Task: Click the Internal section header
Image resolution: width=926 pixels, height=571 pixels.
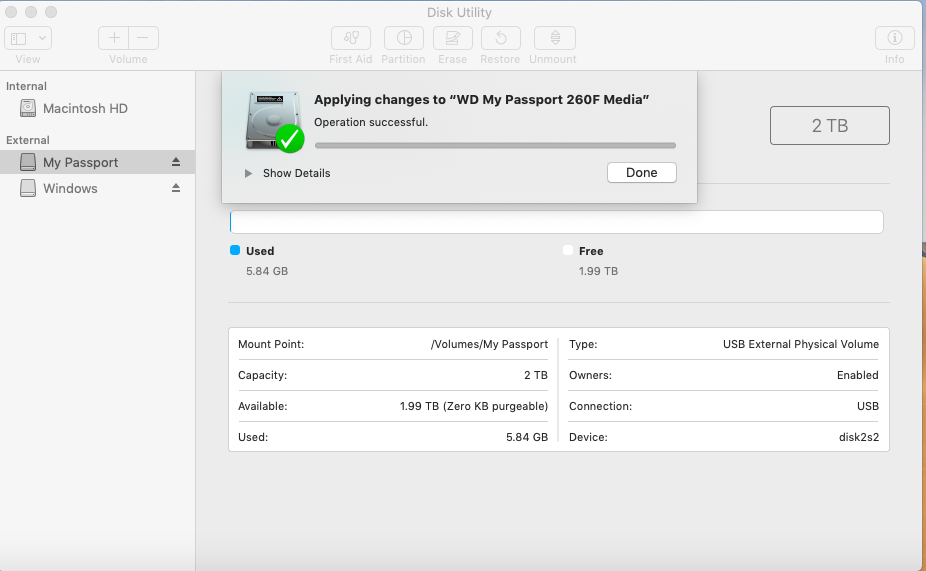Action: point(26,86)
